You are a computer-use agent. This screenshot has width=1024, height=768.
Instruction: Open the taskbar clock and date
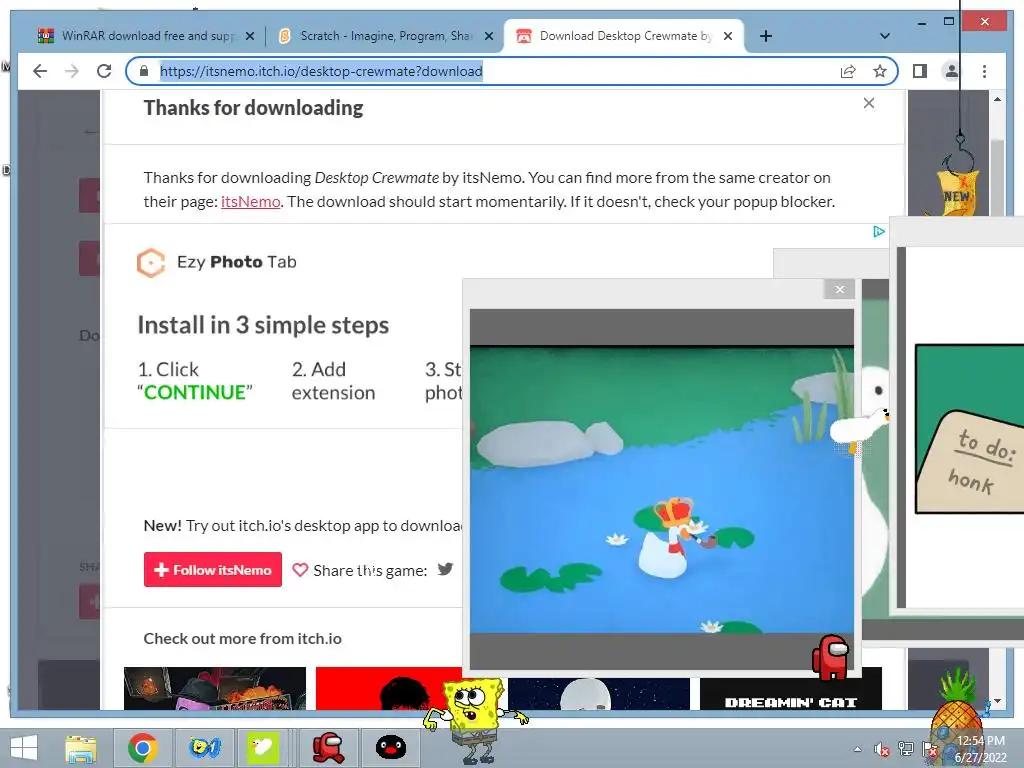pos(981,749)
